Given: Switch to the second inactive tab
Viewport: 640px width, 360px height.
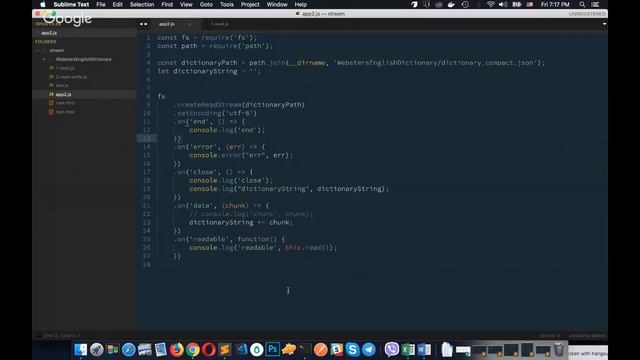Looking at the screenshot, I should pyautogui.click(x=220, y=24).
